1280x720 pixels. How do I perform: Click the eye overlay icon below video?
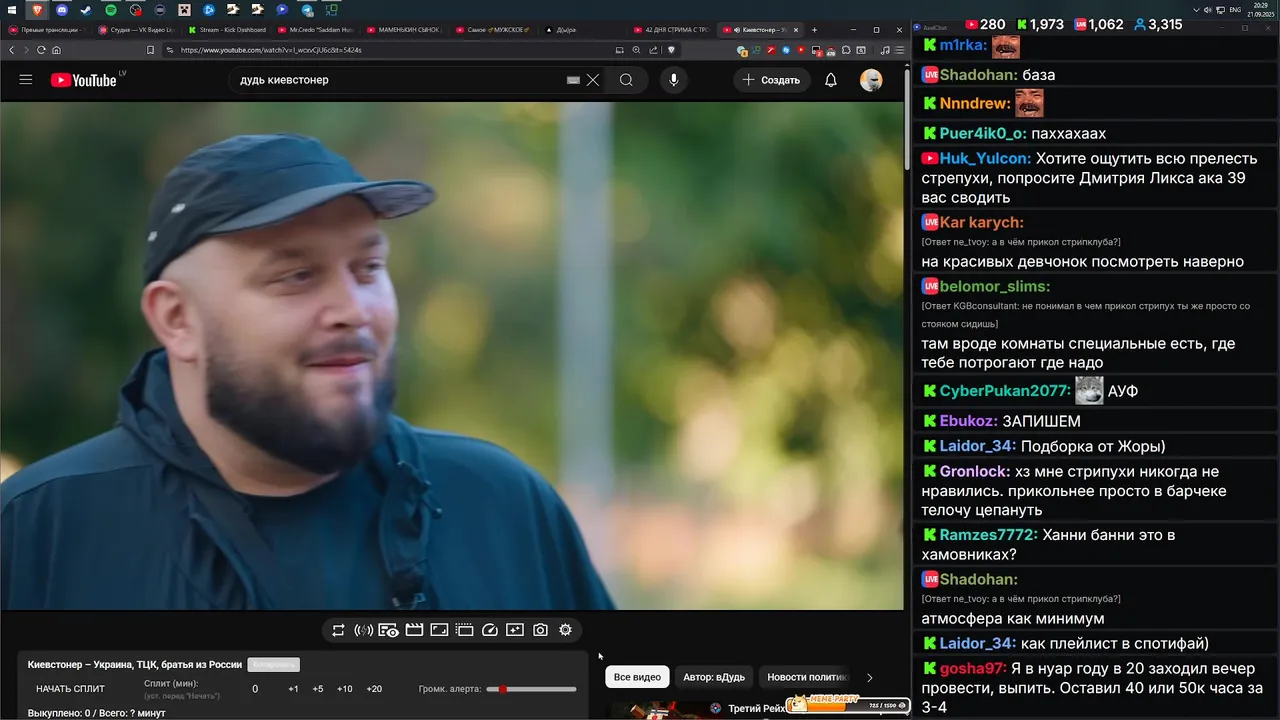388,630
